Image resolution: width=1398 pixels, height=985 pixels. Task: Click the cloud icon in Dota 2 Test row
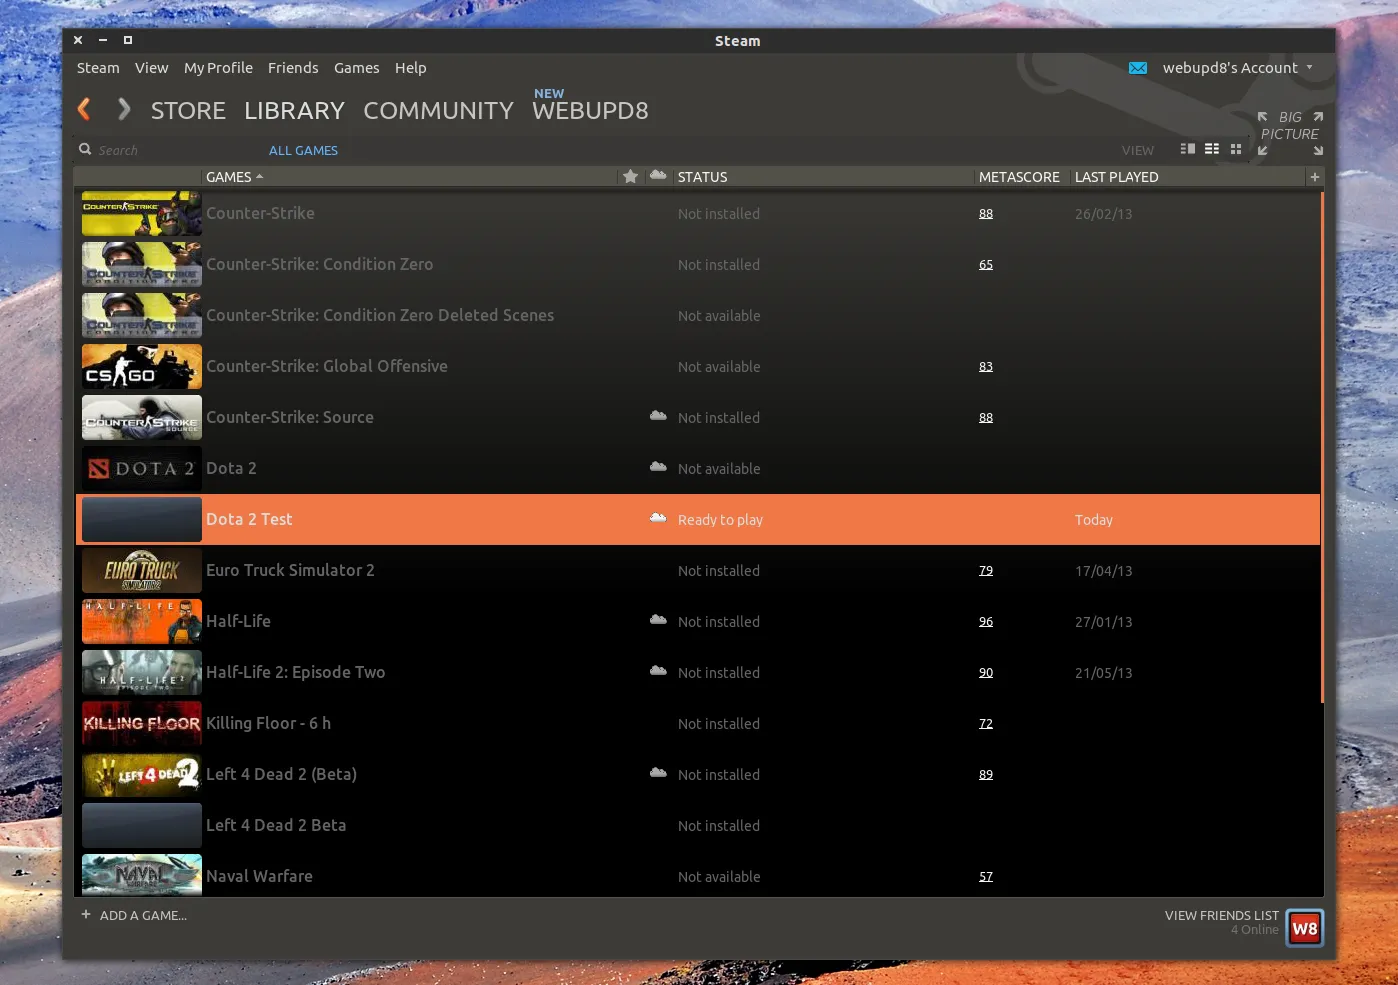click(658, 518)
